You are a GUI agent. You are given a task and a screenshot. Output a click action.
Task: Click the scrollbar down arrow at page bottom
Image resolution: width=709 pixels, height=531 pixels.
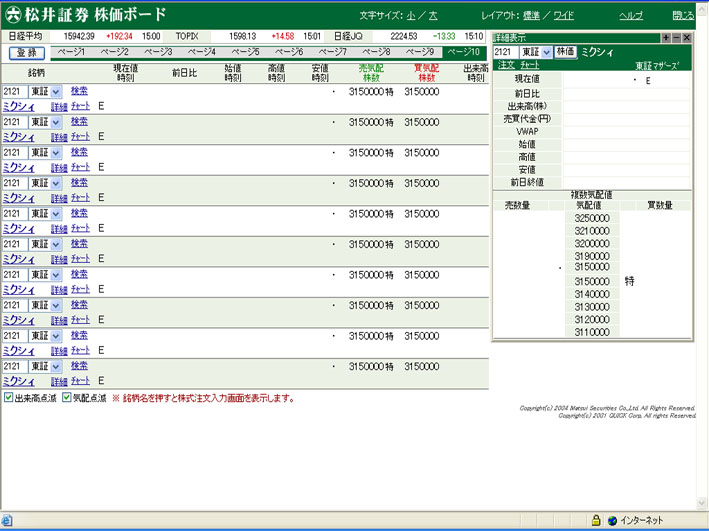(701, 503)
